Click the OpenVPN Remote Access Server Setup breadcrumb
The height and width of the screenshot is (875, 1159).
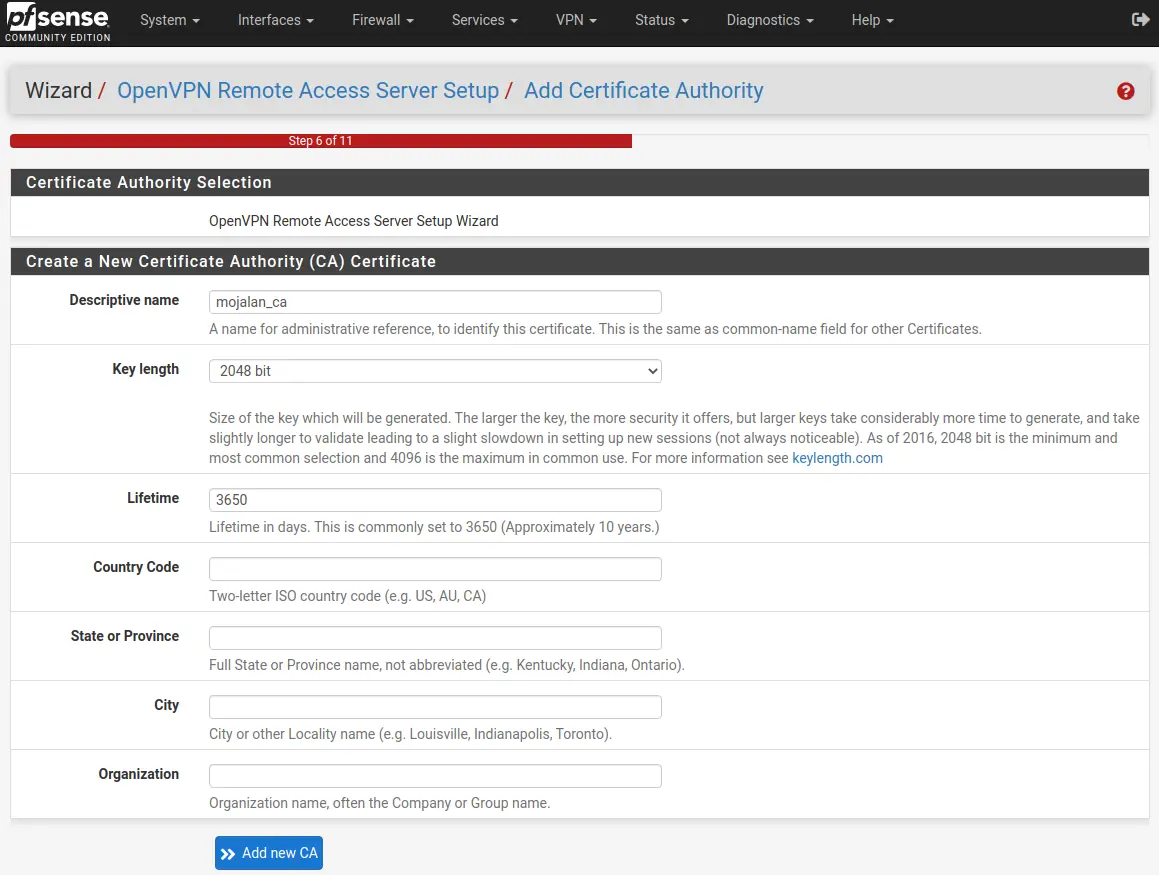coord(308,90)
